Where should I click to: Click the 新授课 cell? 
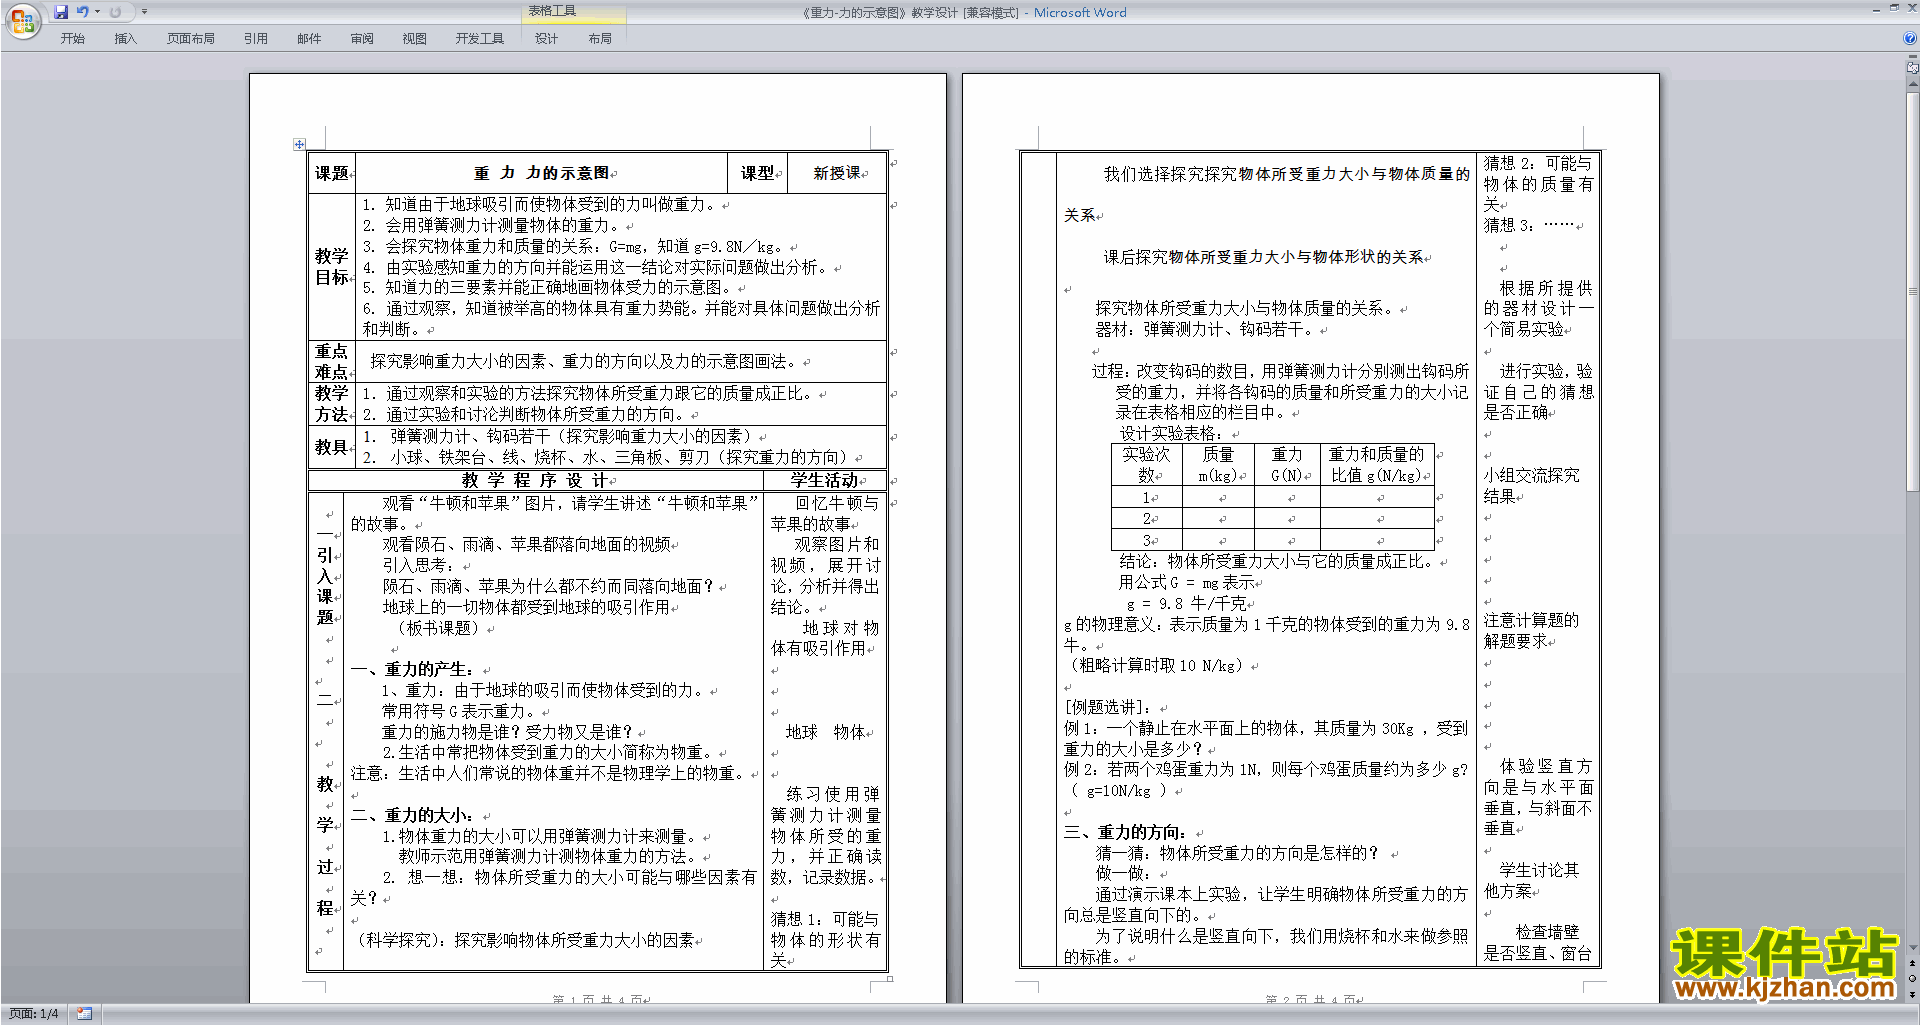click(x=837, y=173)
